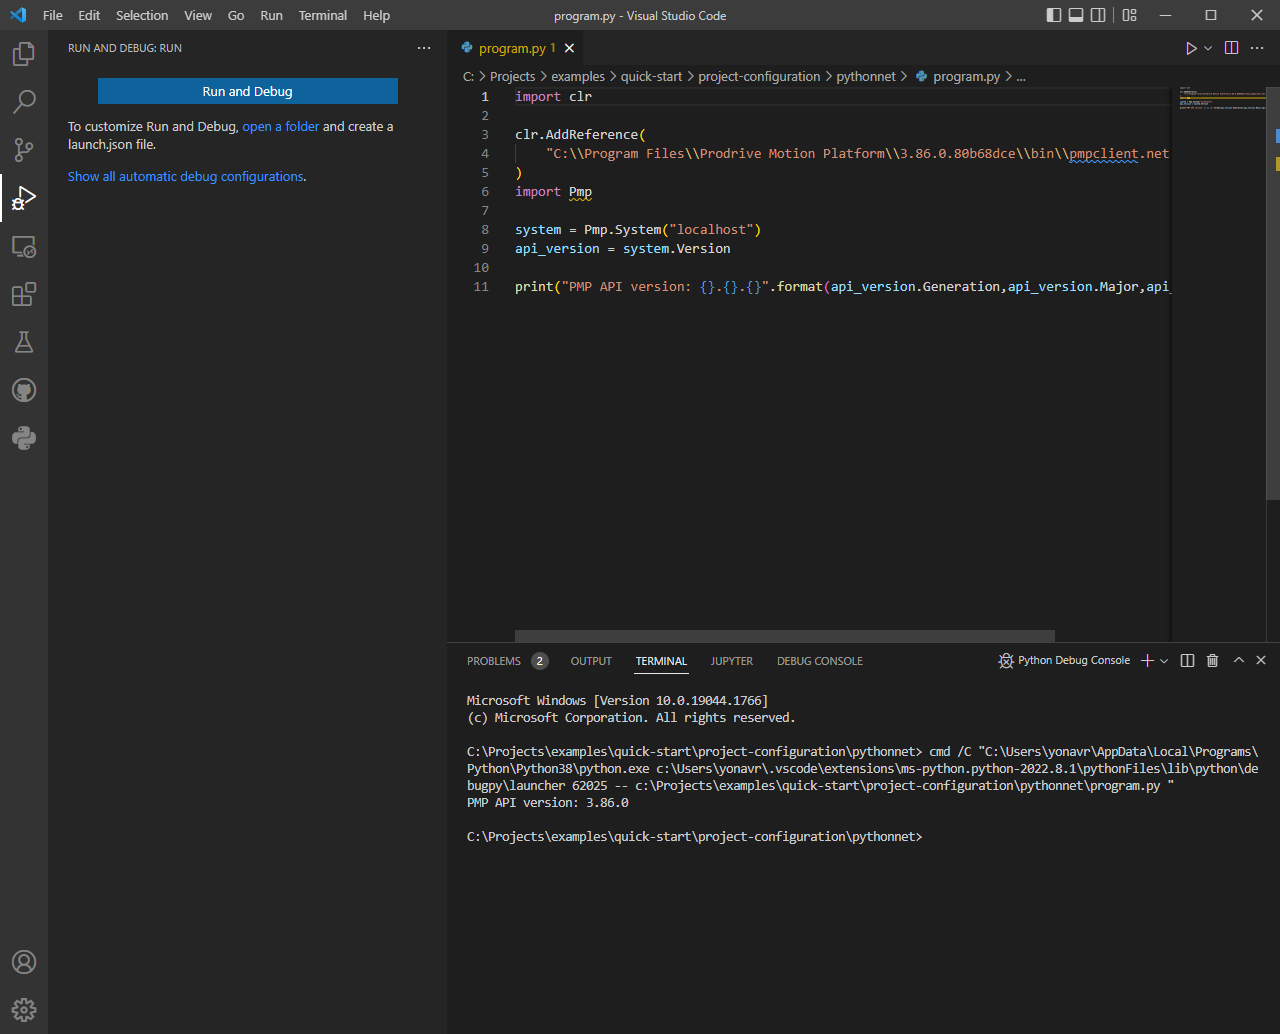Screen dimensions: 1280x1034
Task: Expand the examples breadcrumb segment
Action: click(578, 77)
